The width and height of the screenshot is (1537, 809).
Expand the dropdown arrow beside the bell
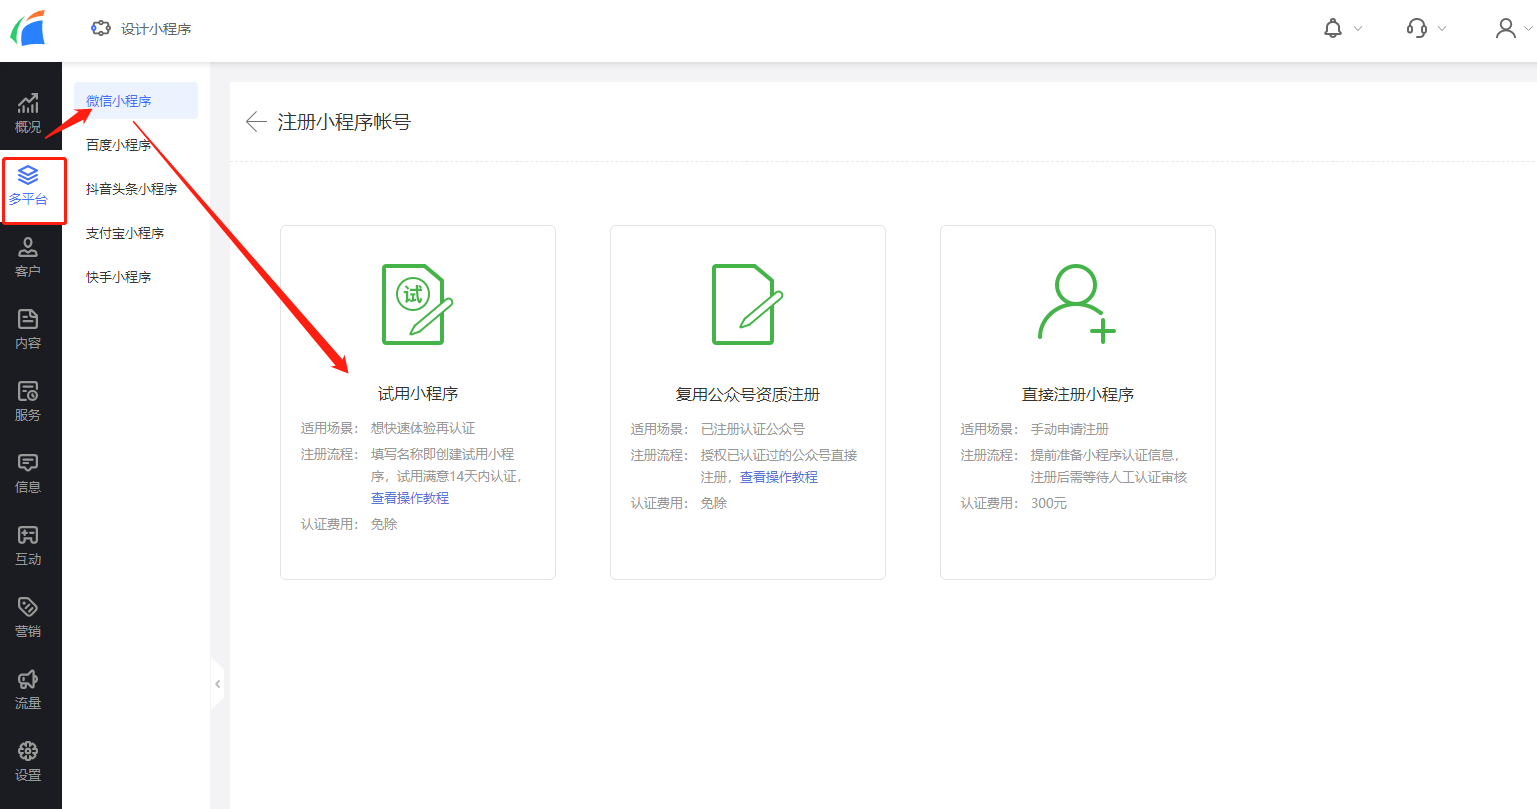(1358, 29)
